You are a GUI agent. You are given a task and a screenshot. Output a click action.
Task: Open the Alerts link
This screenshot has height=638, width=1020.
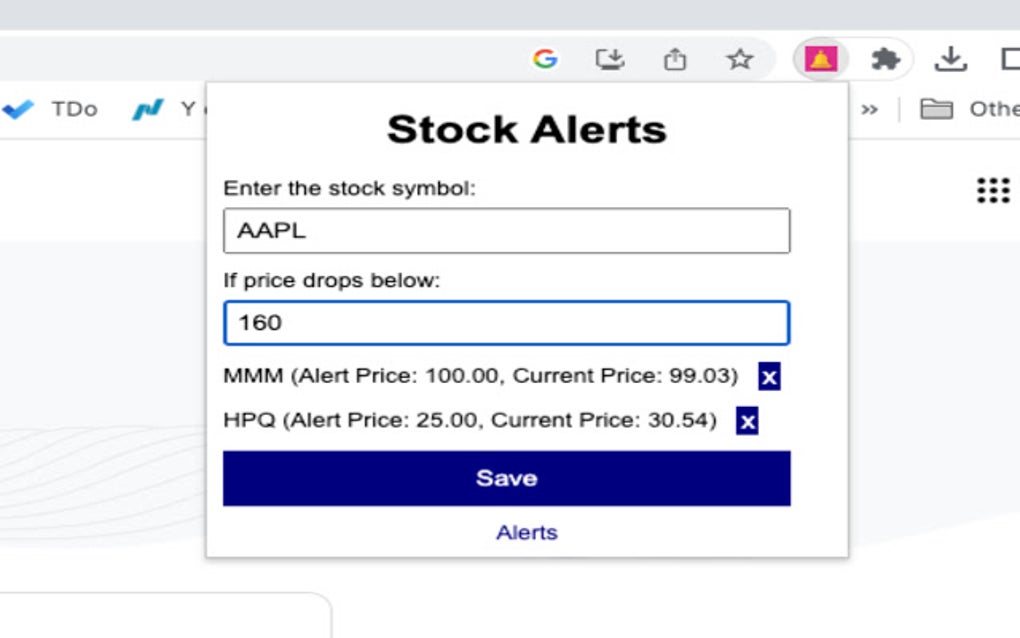coord(526,532)
